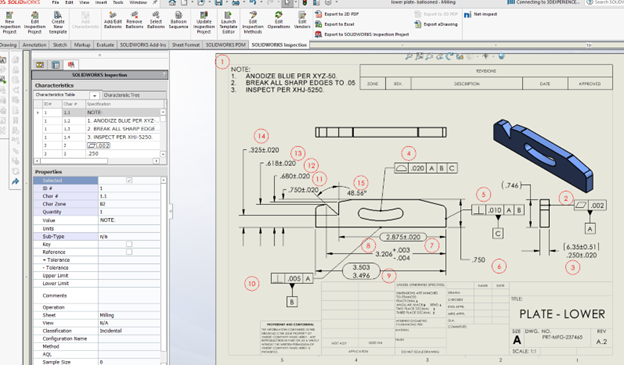Click Remove Balloons tool
Screen dimensions: 624x365
135,20
